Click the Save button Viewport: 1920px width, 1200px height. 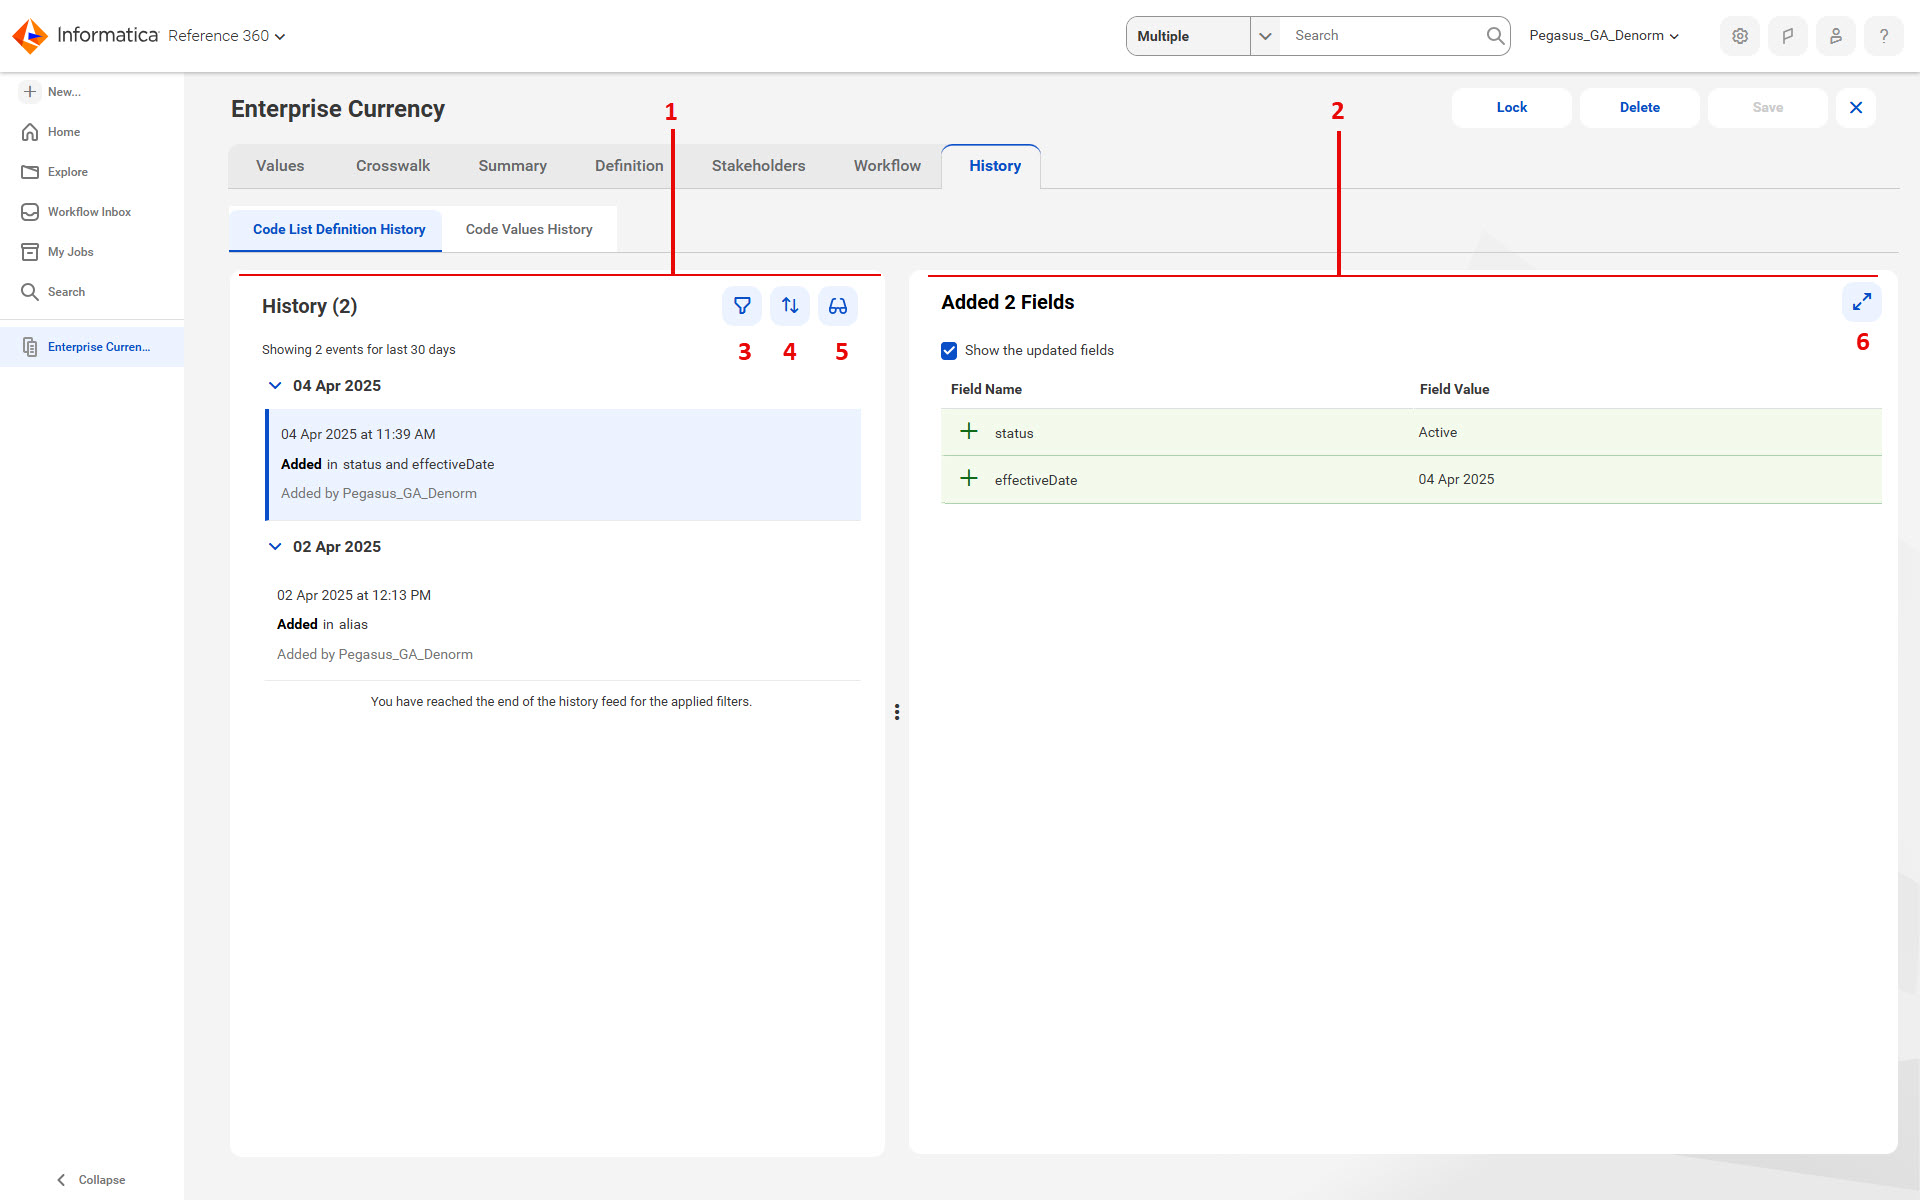[x=1768, y=108]
